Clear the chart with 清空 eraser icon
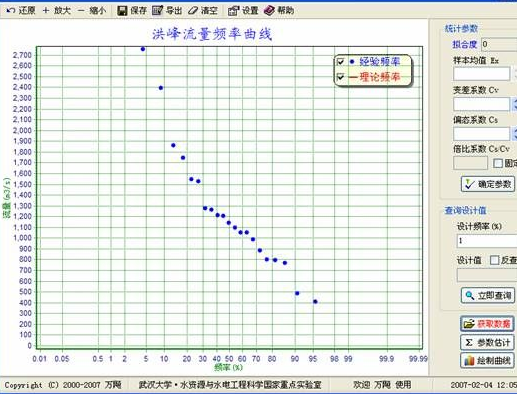Image resolution: width=517 pixels, height=394 pixels. coord(193,11)
